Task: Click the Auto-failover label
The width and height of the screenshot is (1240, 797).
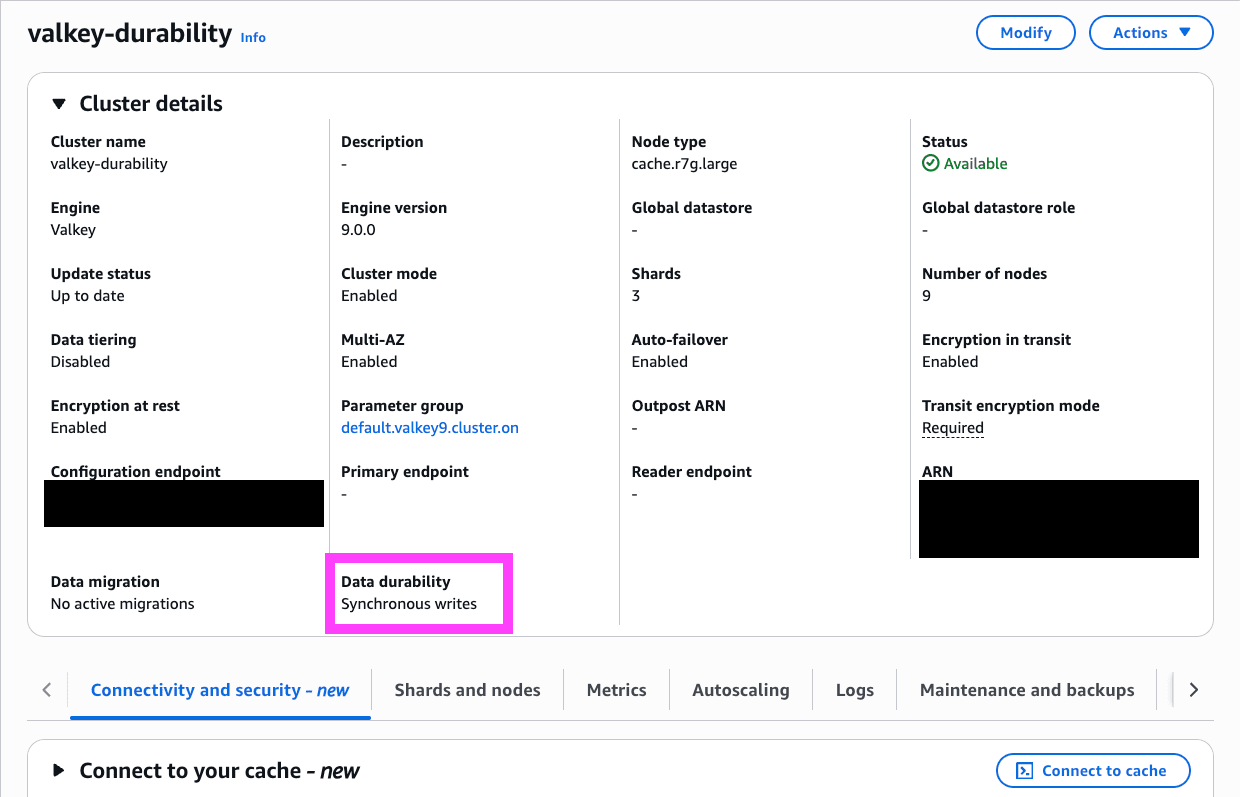Action: (x=680, y=340)
